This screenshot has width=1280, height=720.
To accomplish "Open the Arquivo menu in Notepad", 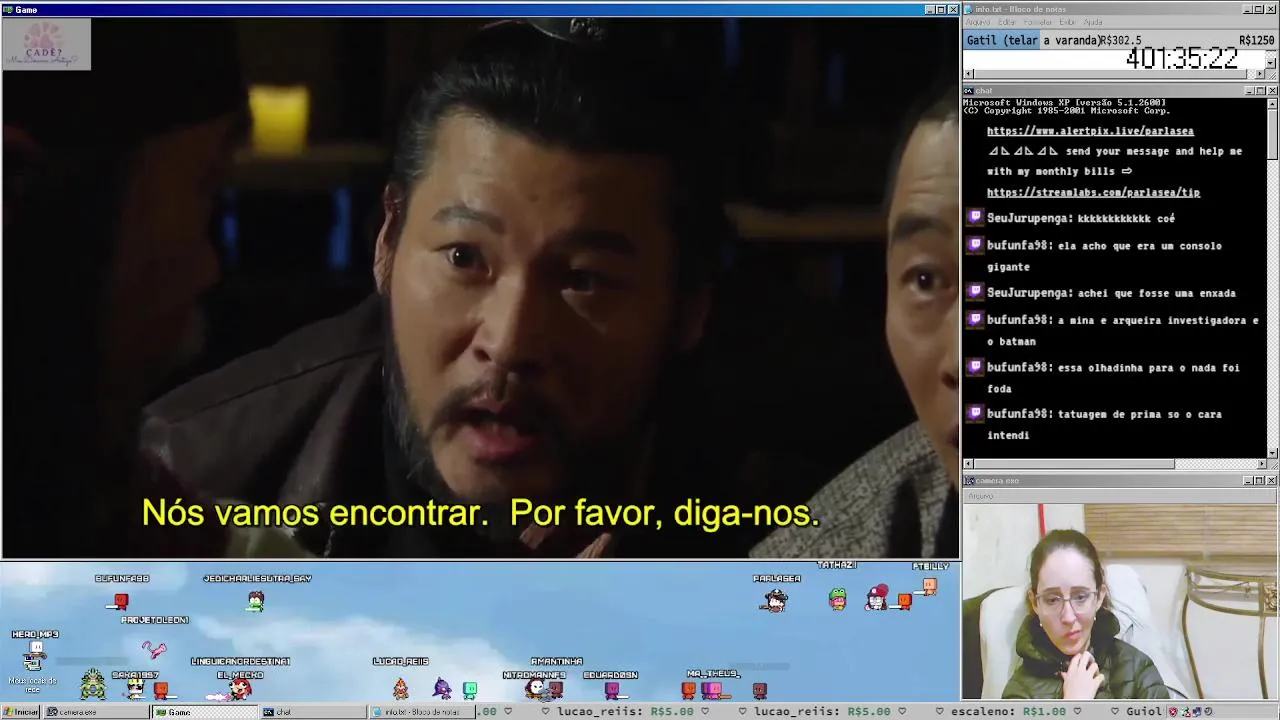I will [977, 22].
